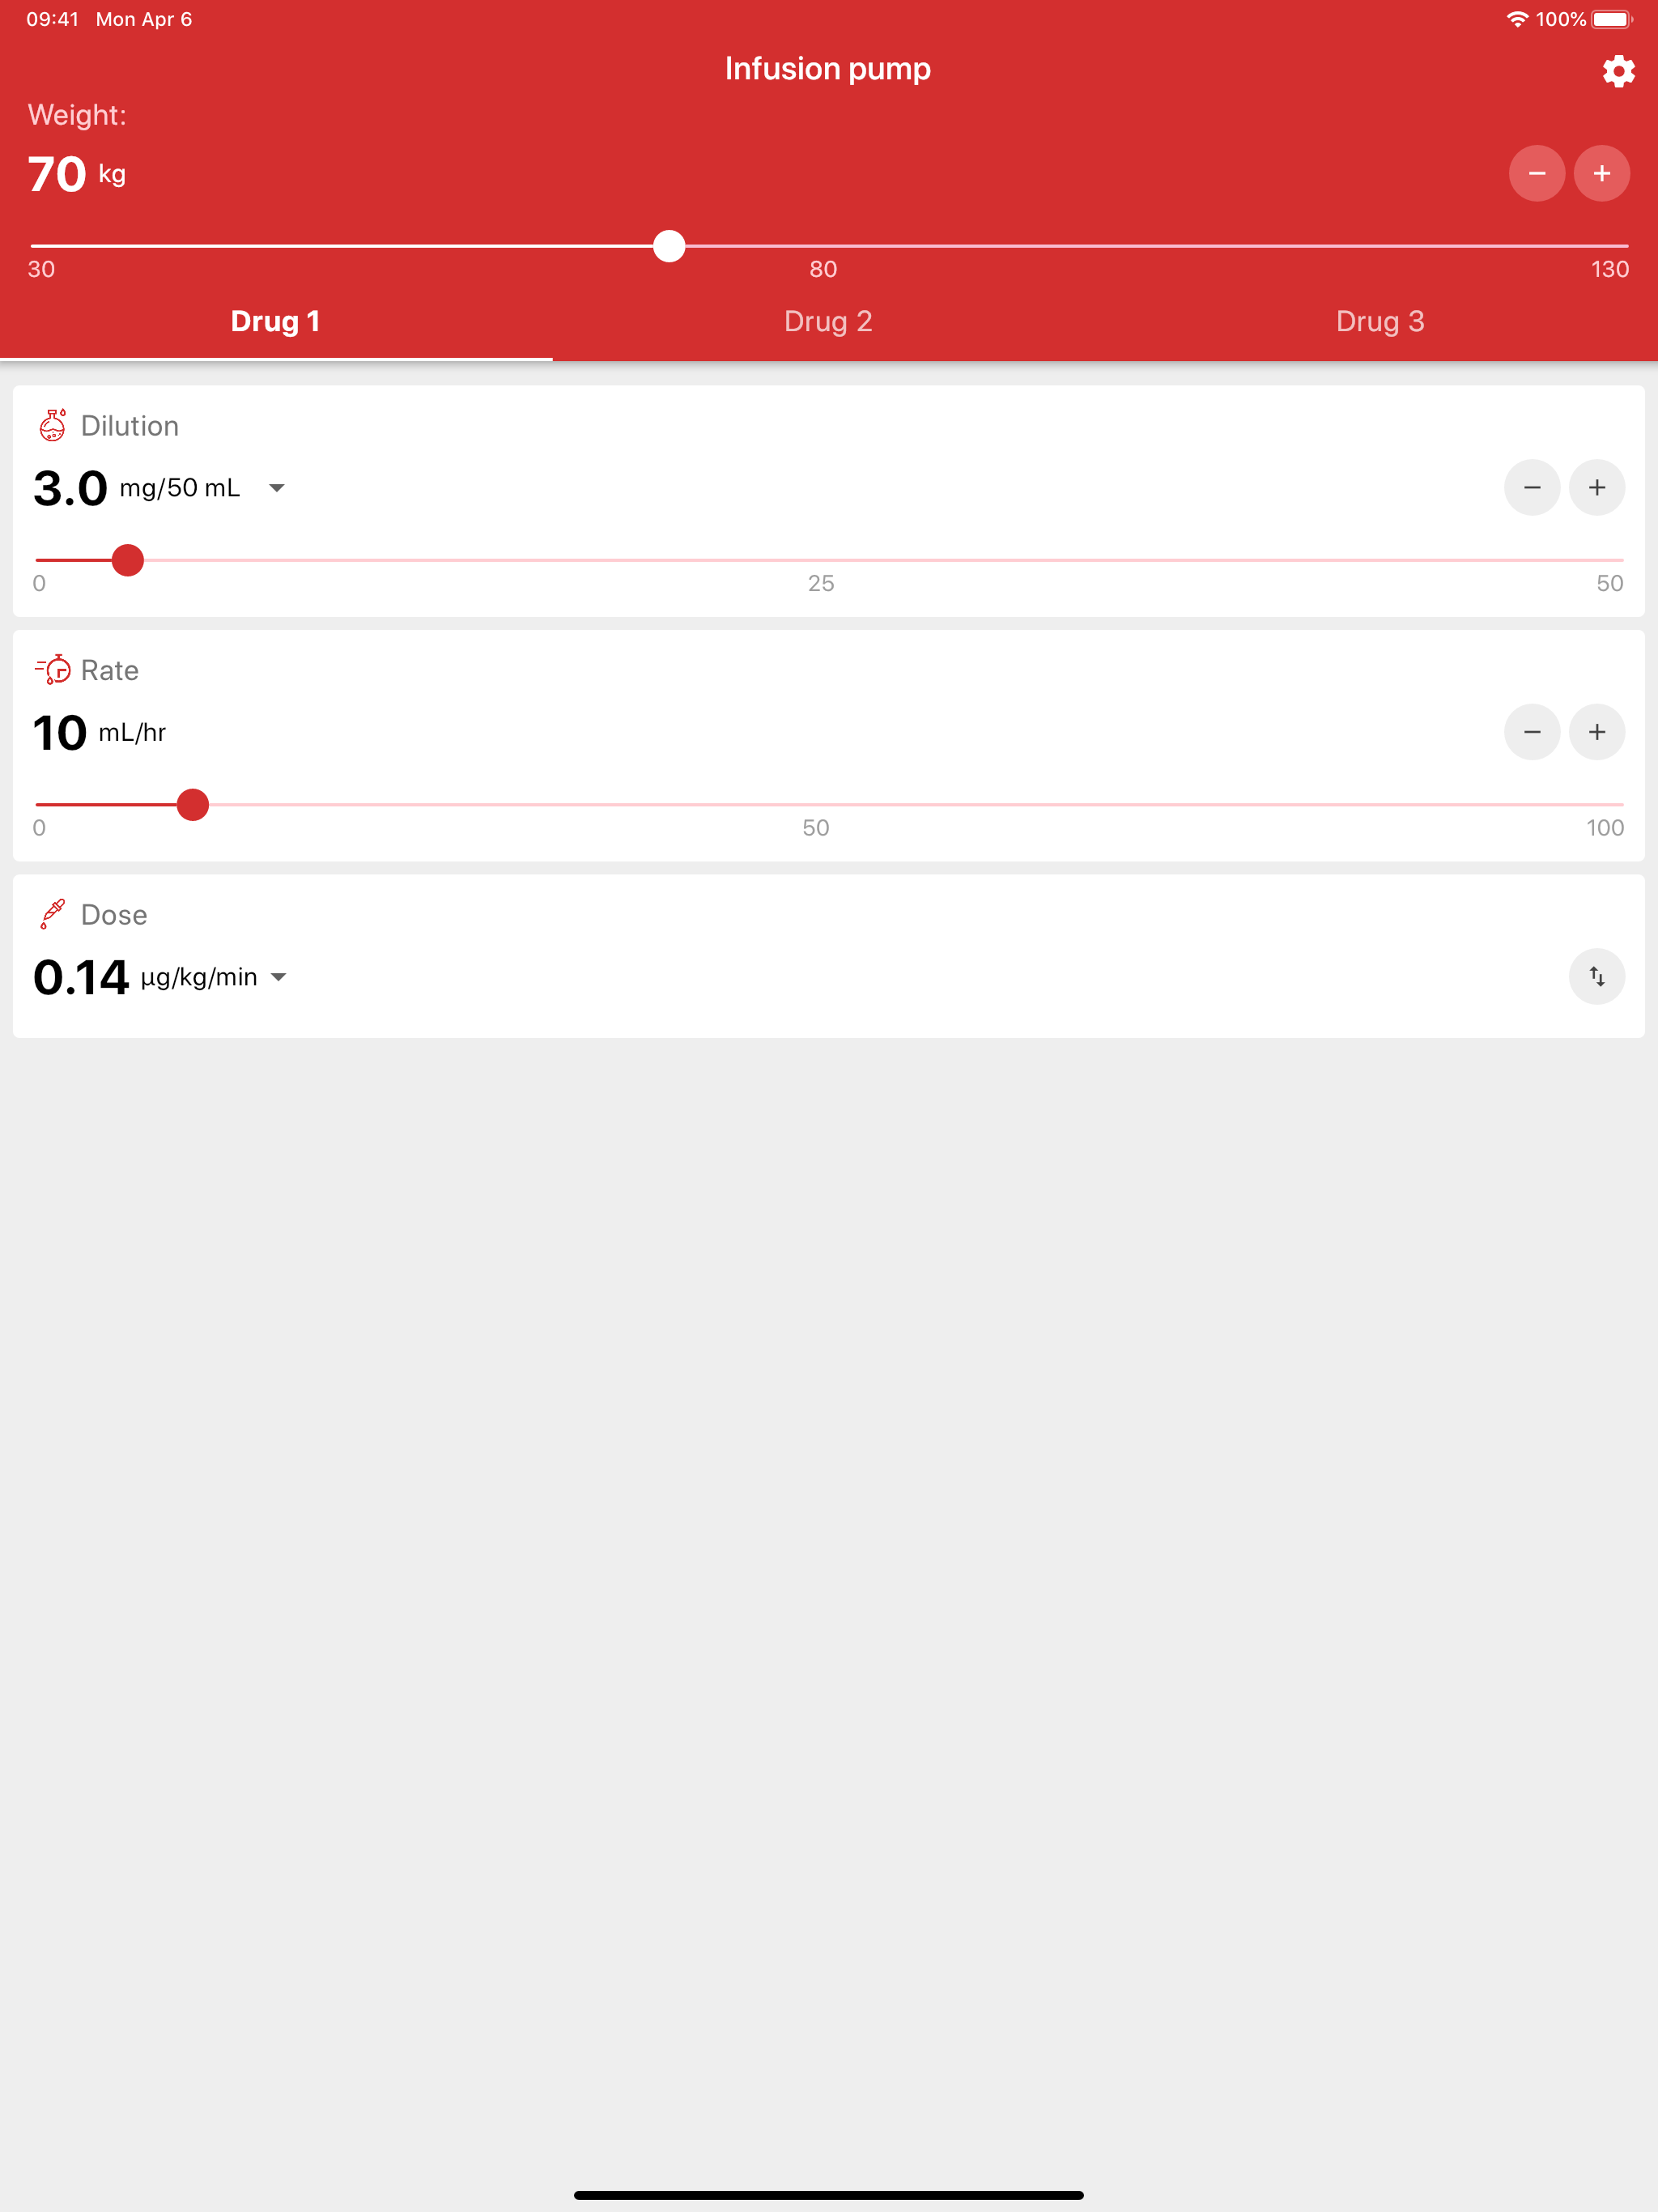1658x2212 pixels.
Task: Lower the rate with the minus icon
Action: [1532, 732]
